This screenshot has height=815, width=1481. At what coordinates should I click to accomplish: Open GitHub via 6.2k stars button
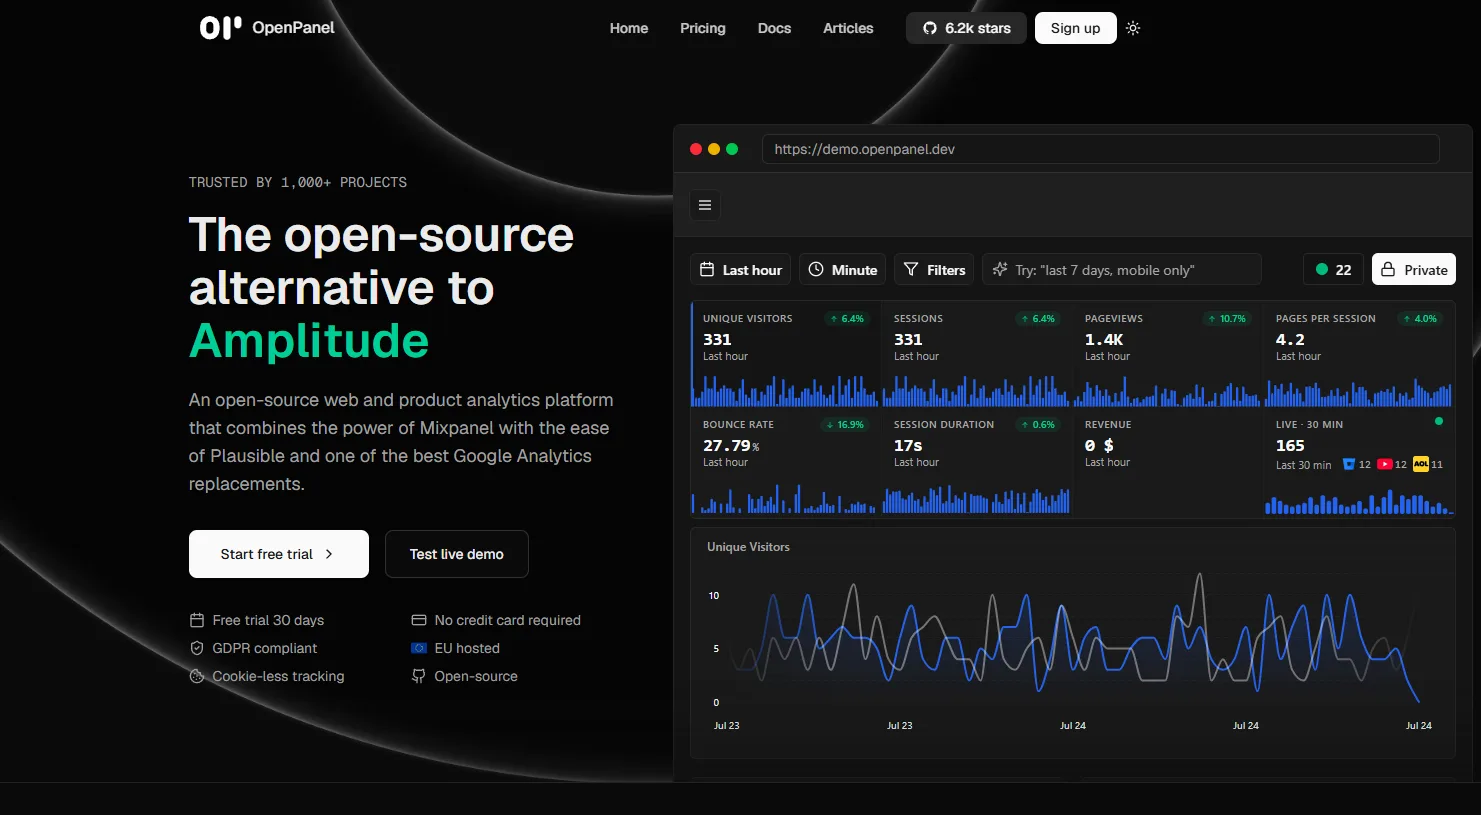point(966,28)
